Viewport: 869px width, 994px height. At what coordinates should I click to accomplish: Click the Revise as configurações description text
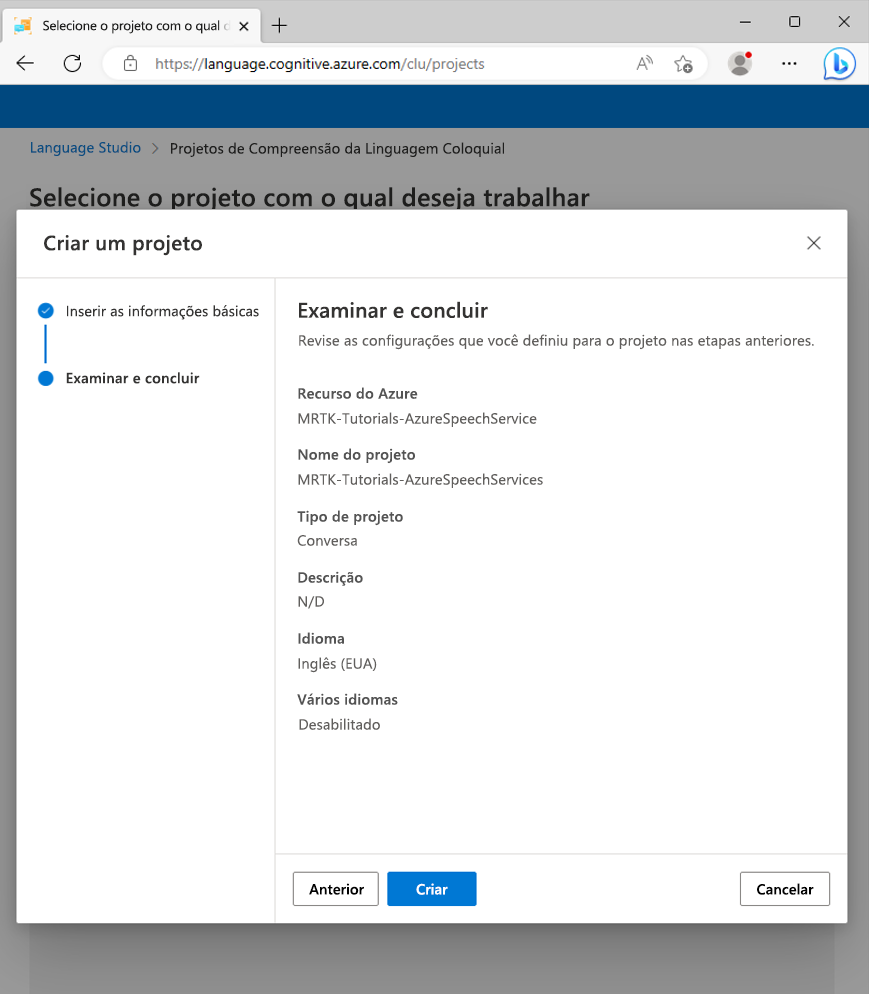556,341
